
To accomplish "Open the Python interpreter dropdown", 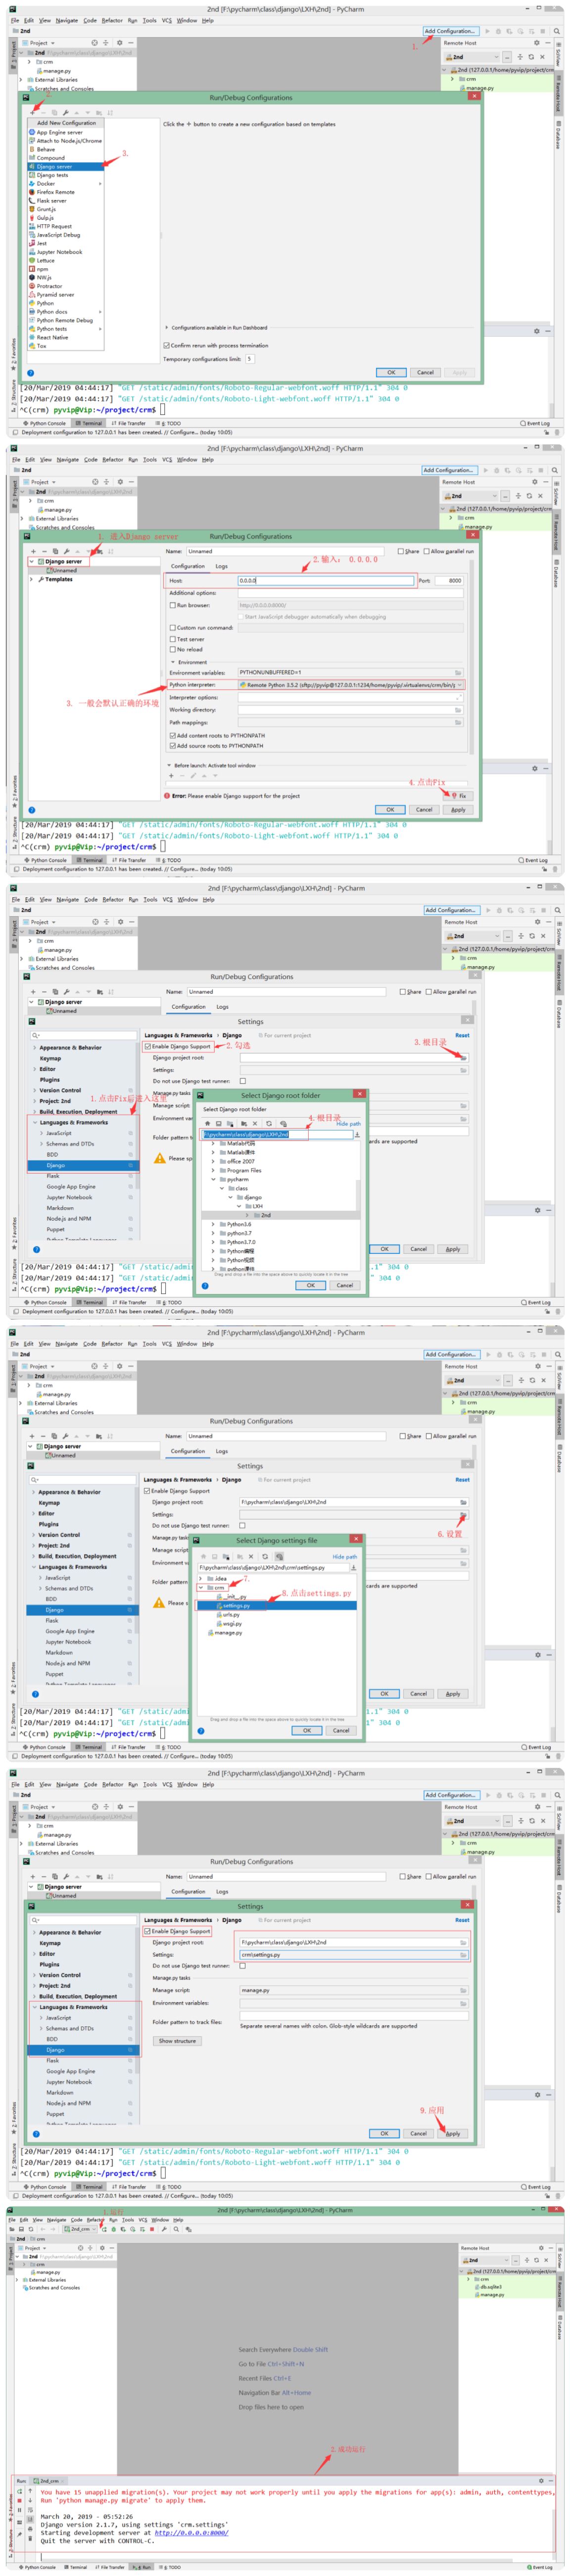I will coord(350,685).
